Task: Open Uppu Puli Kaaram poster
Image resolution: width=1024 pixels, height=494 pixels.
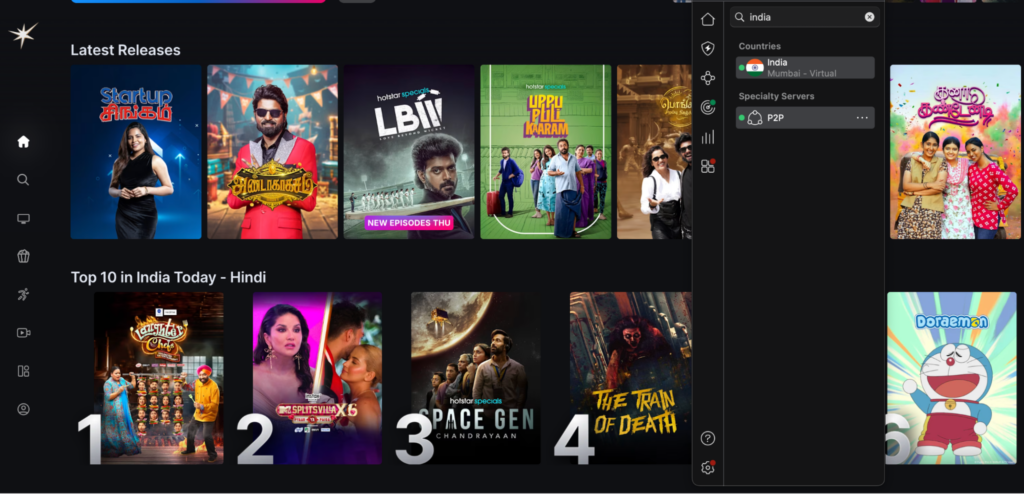Action: pyautogui.click(x=546, y=152)
